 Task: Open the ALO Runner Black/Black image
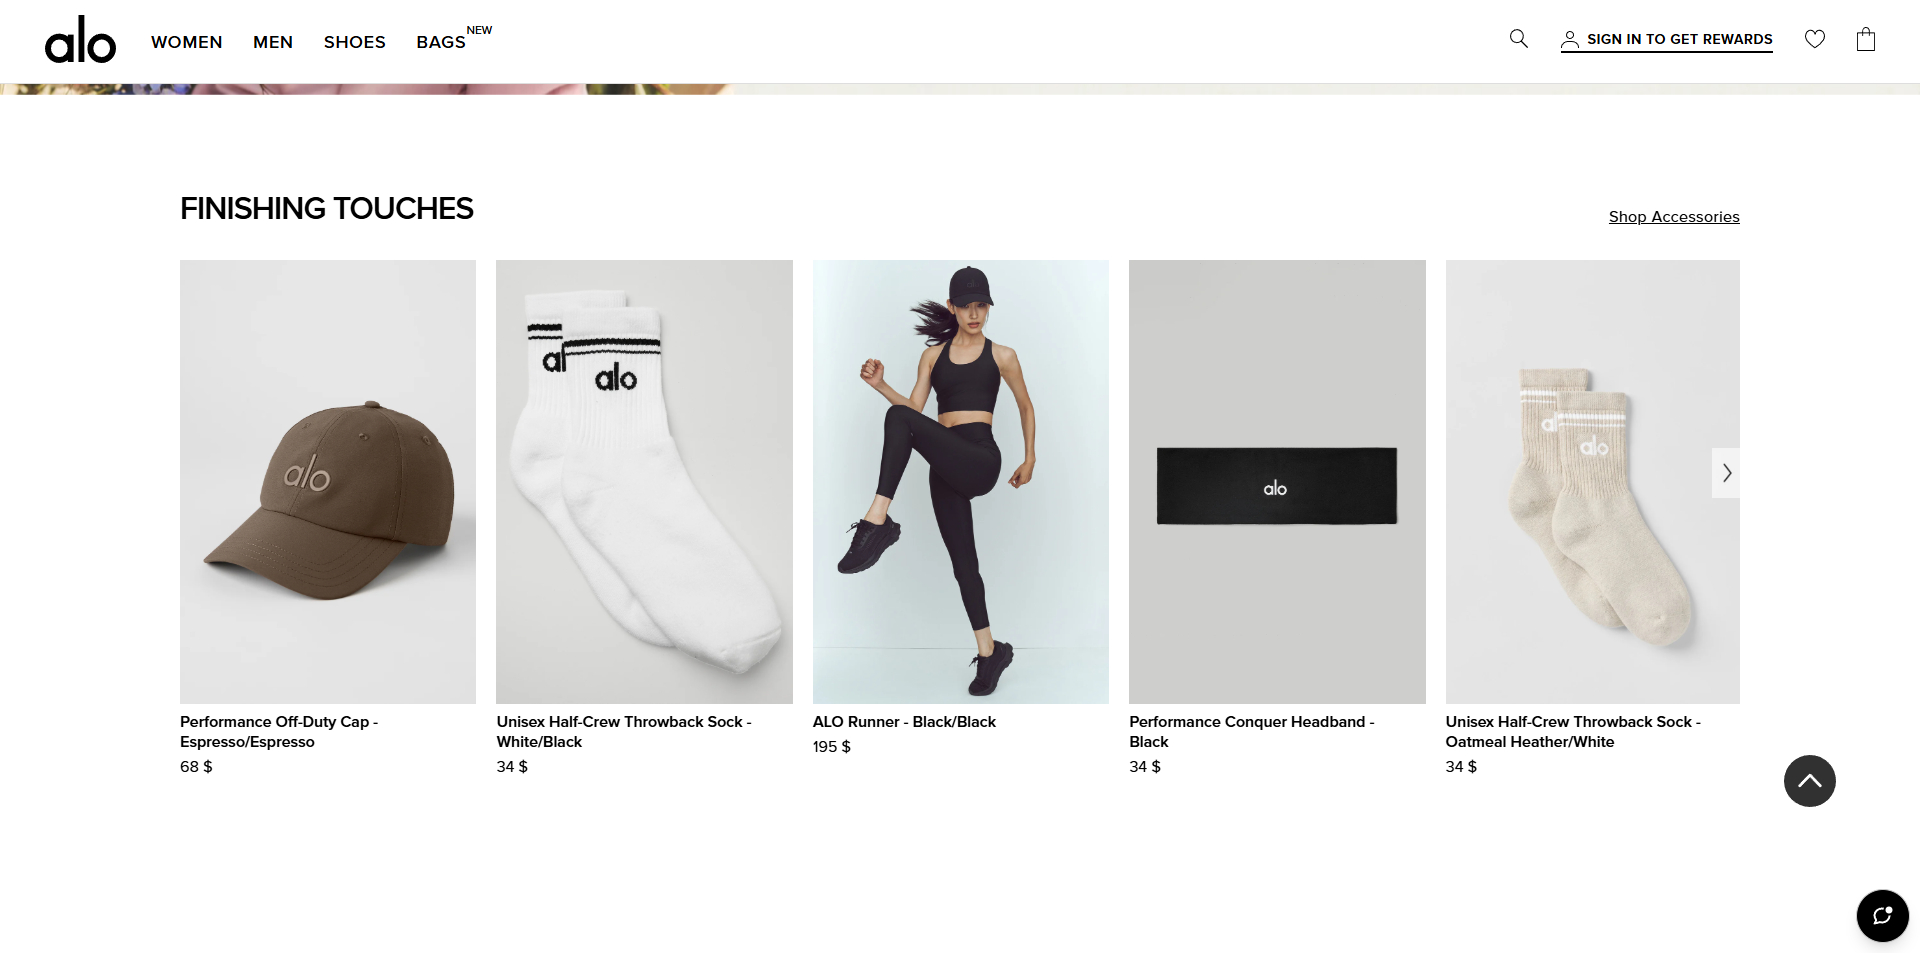[x=961, y=482]
